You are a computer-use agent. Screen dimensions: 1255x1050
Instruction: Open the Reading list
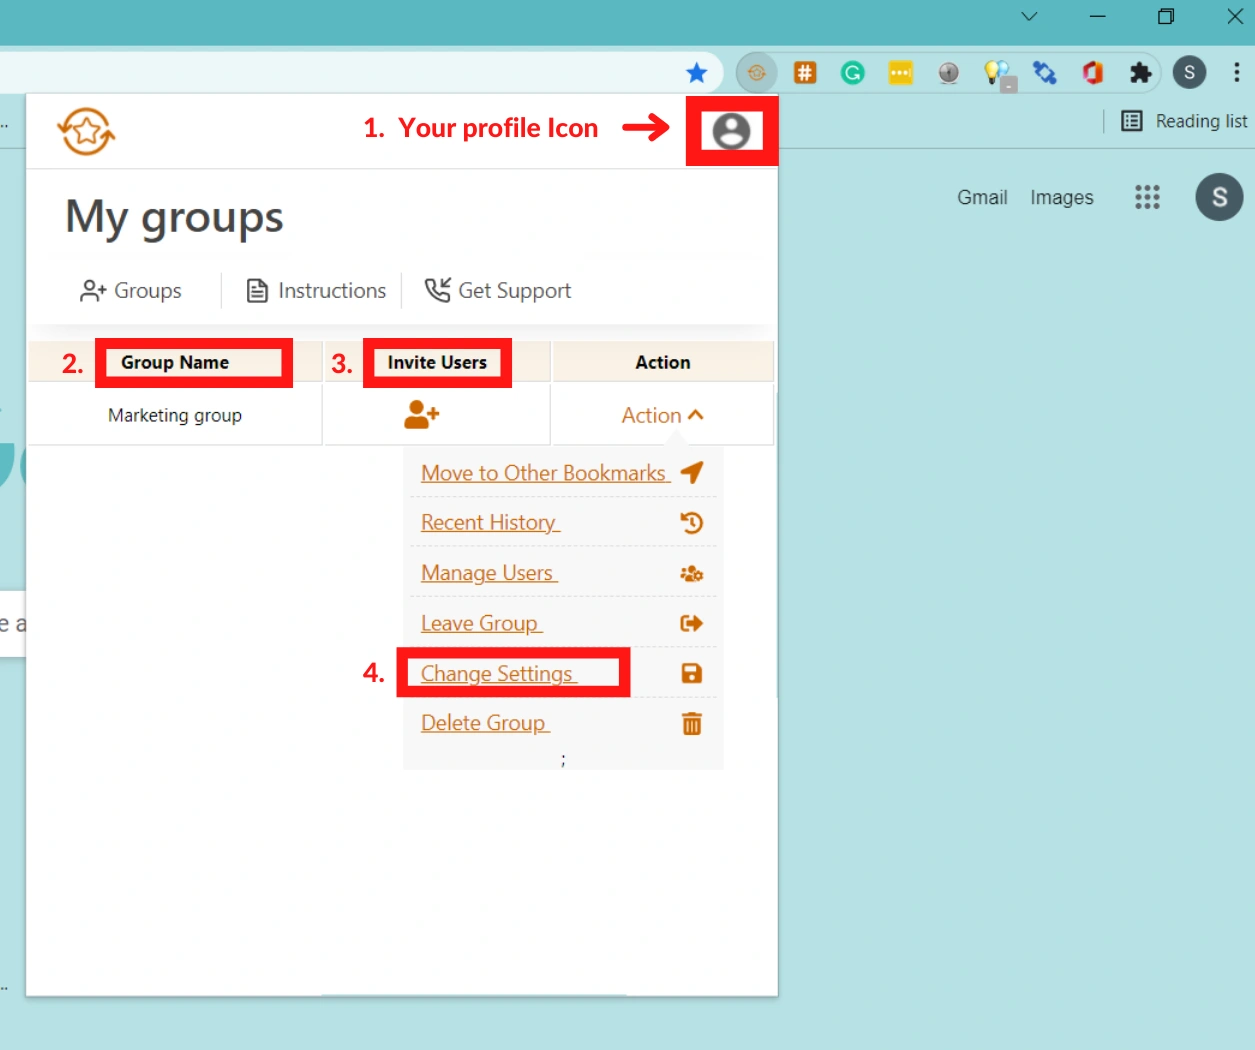pyautogui.click(x=1185, y=121)
